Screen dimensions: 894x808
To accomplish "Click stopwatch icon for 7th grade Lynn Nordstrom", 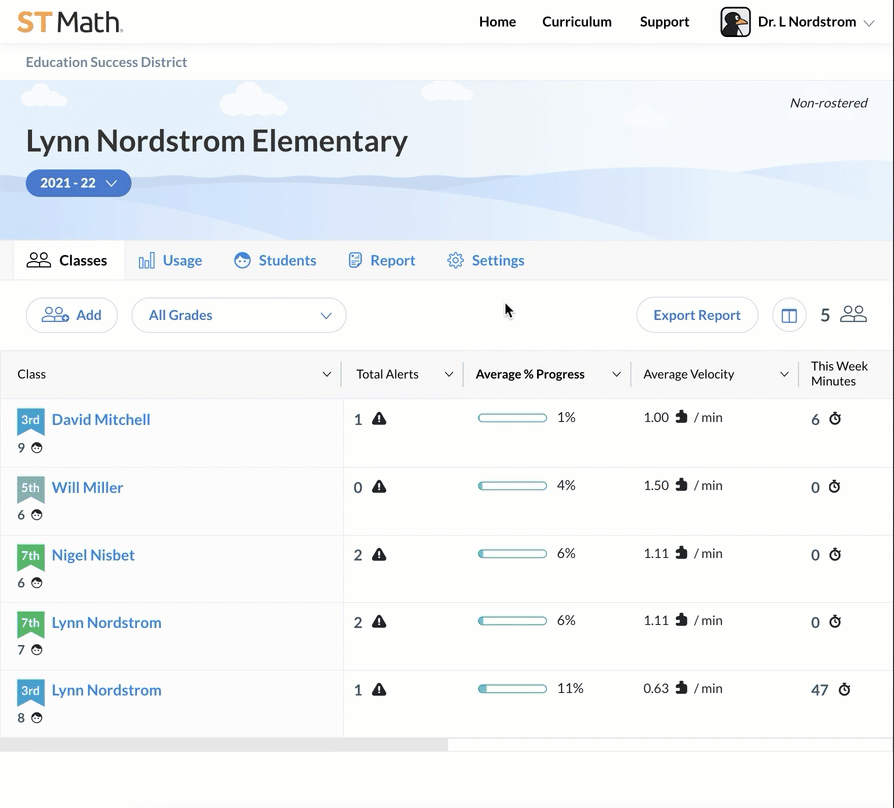I will (x=835, y=622).
